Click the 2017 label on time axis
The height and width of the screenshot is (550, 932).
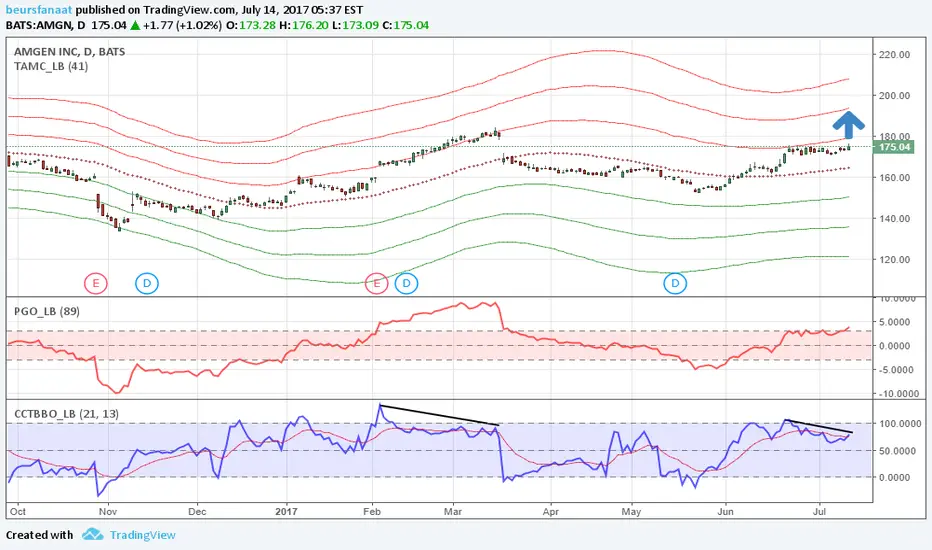pos(286,511)
